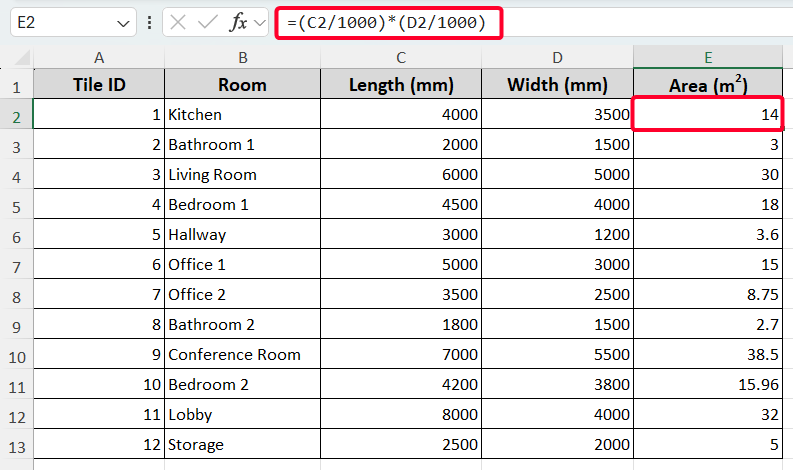
Task: Select column A header
Action: [x=99, y=56]
